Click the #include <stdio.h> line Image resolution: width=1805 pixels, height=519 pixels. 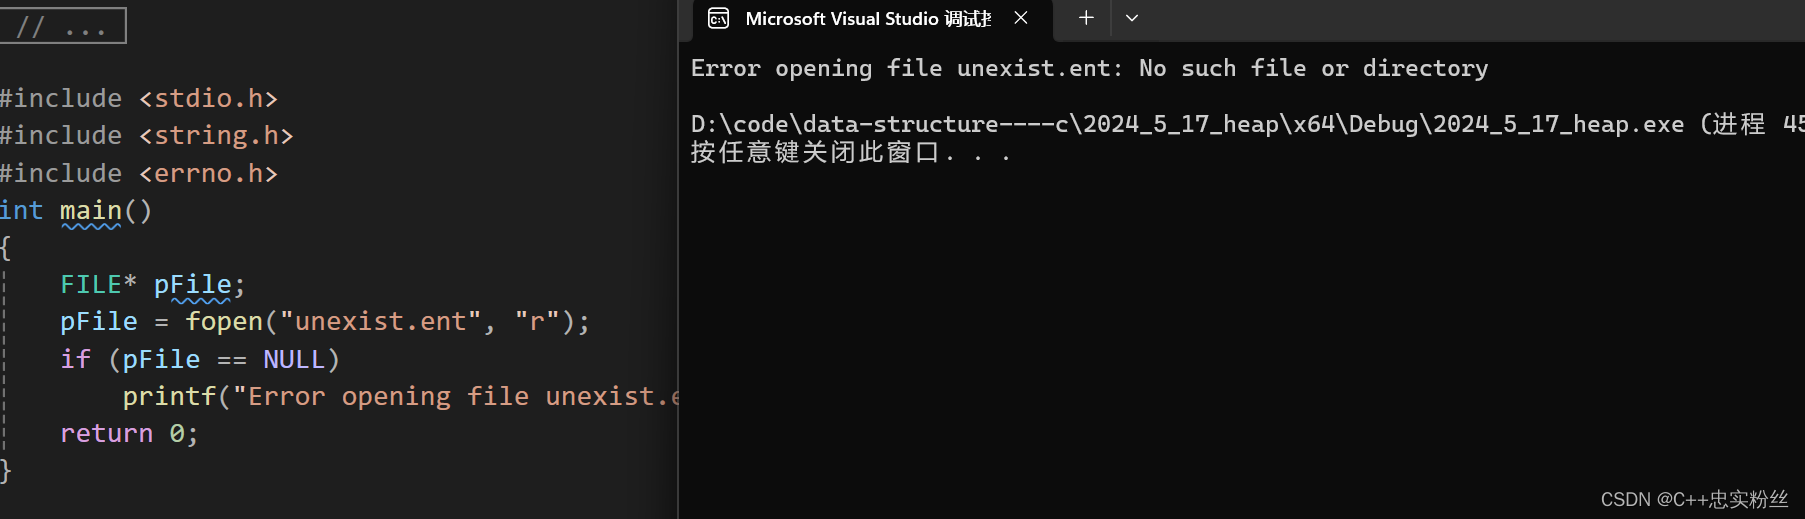point(140,98)
